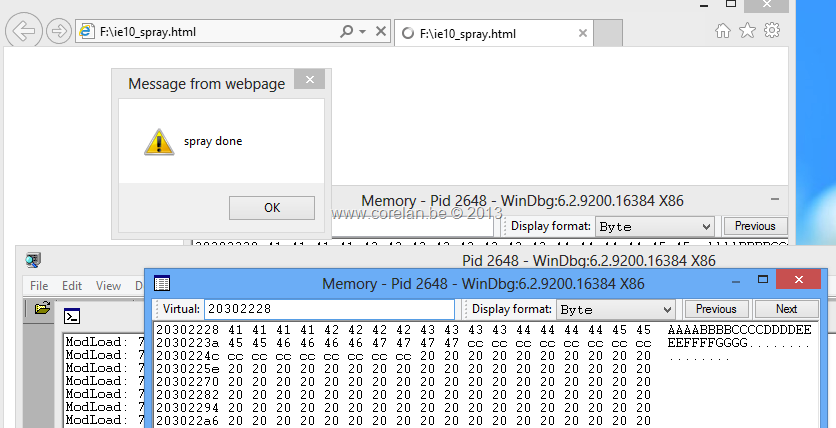Expand the address bar autocomplete dropdown arrow

click(362, 32)
